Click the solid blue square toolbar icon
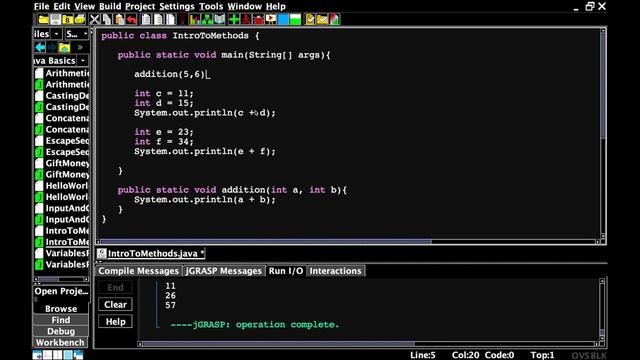640x360 pixels. [283, 19]
